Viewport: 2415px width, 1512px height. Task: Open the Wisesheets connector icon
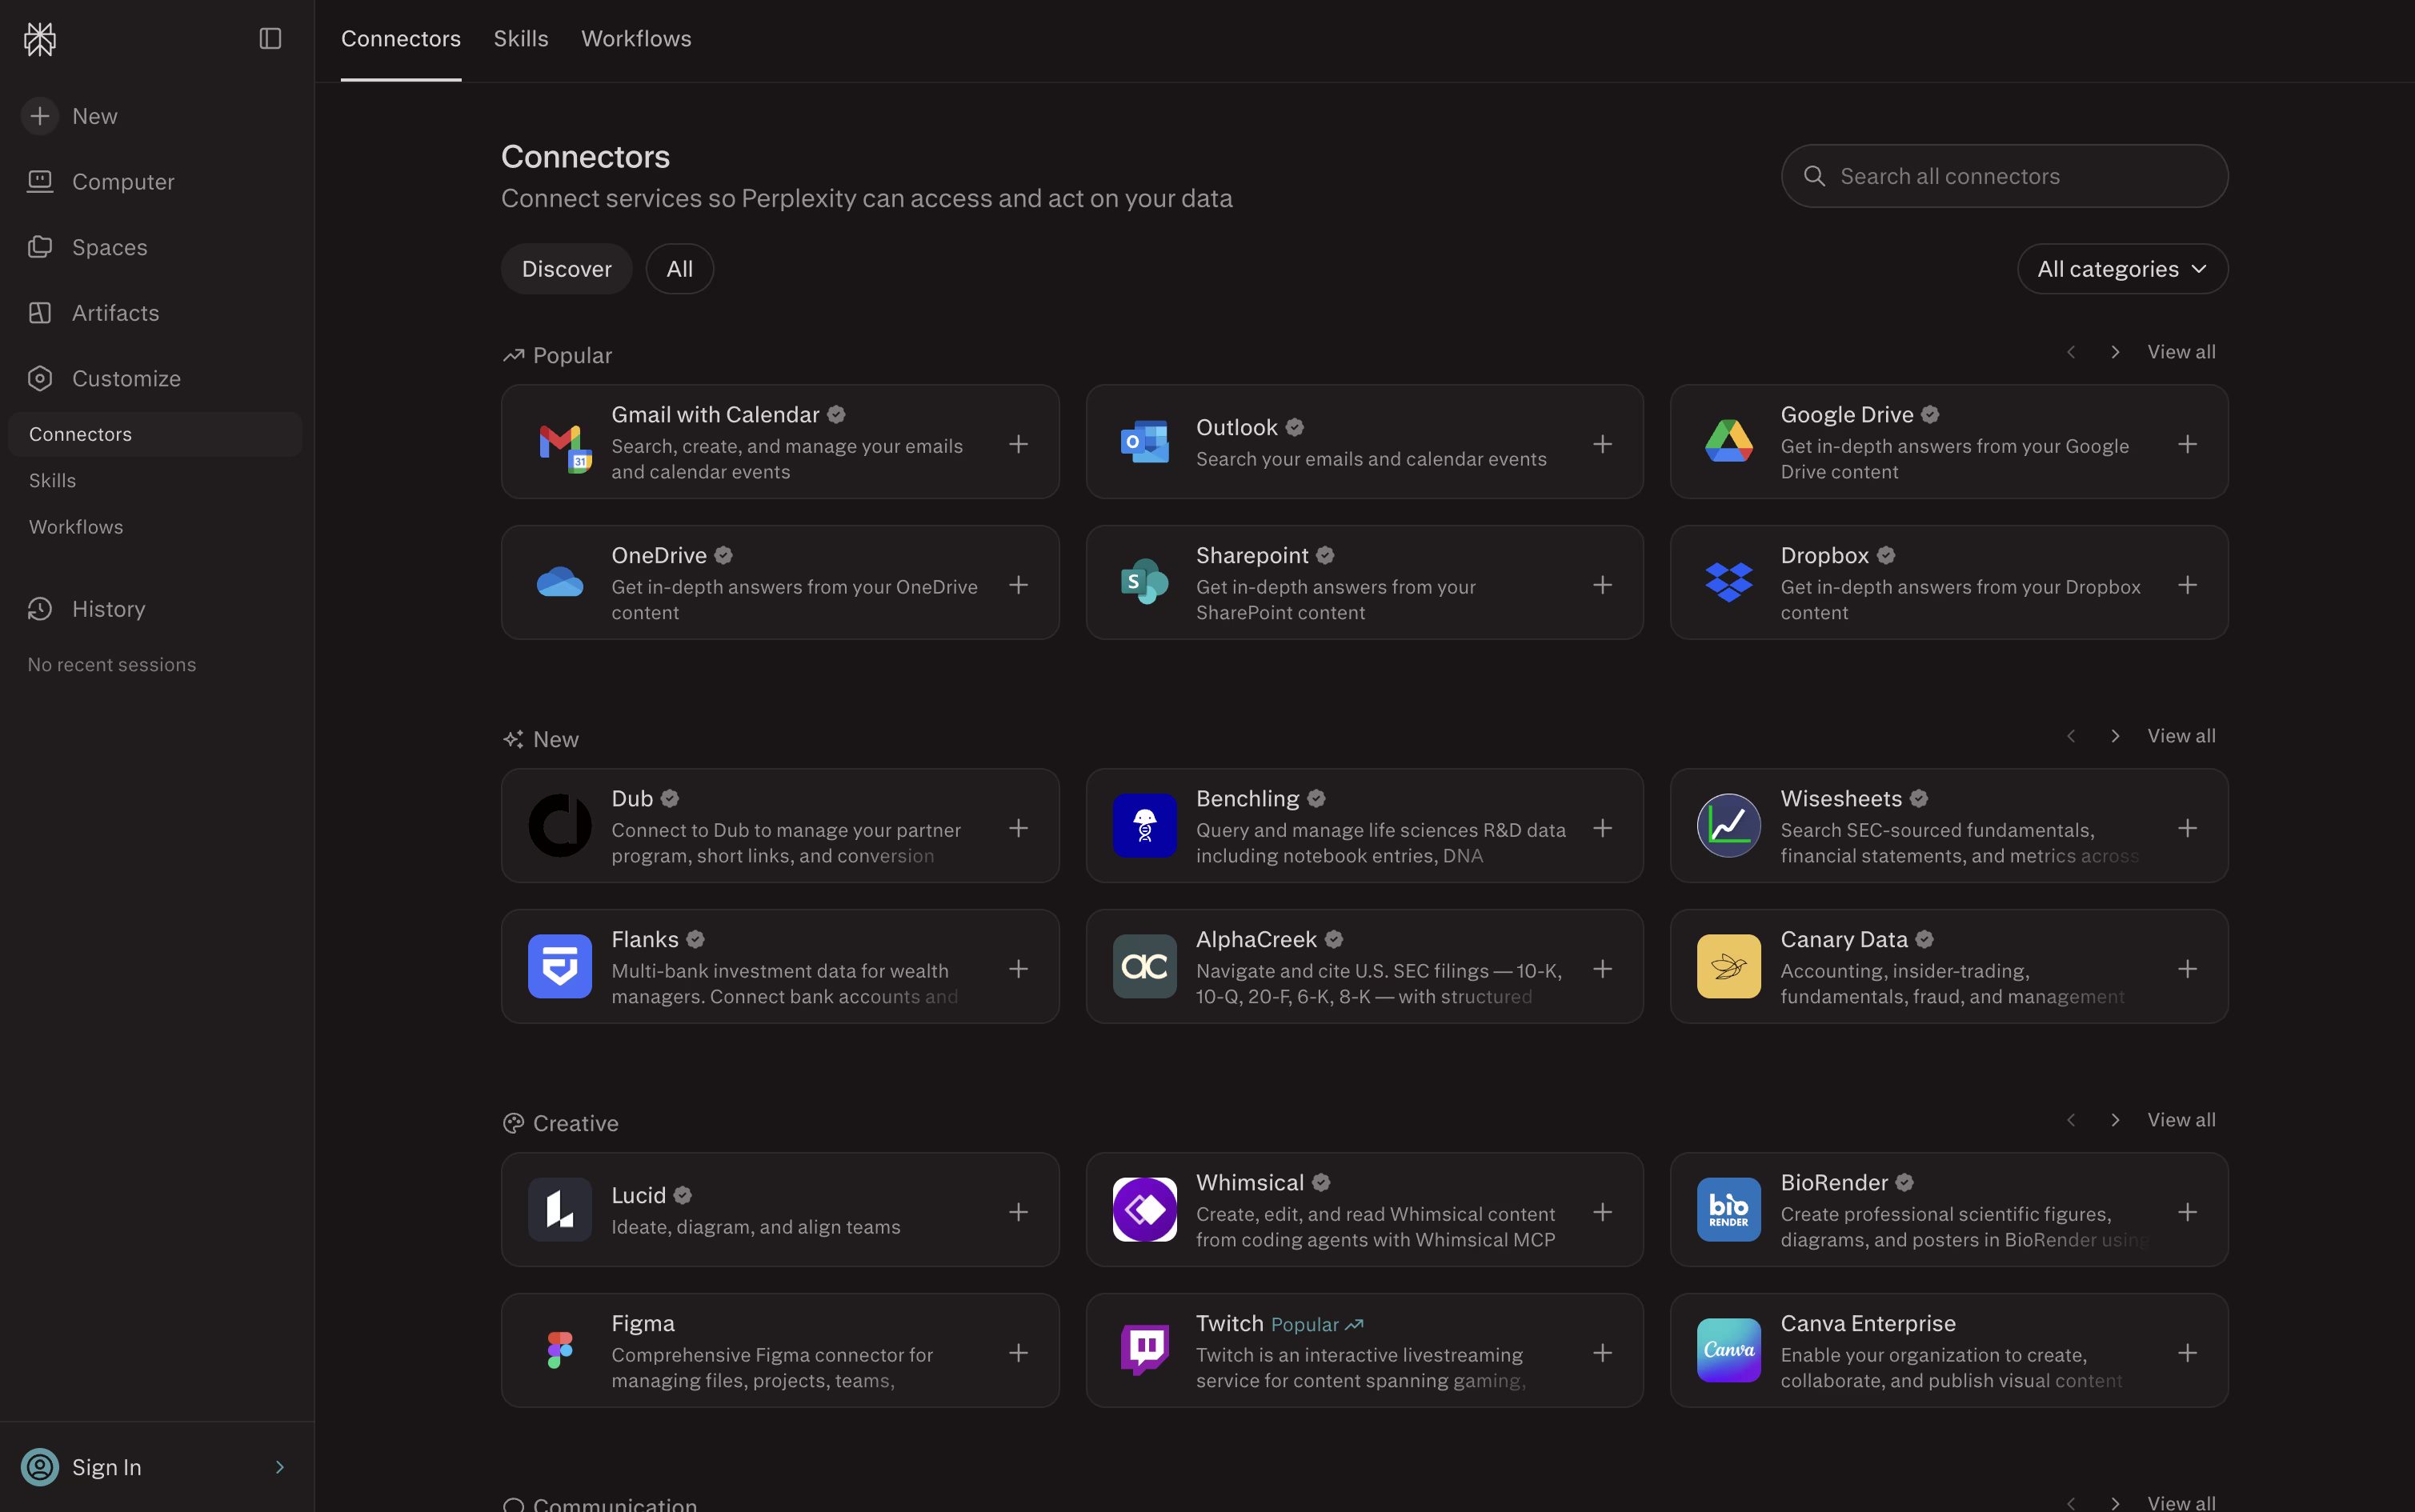click(1728, 826)
